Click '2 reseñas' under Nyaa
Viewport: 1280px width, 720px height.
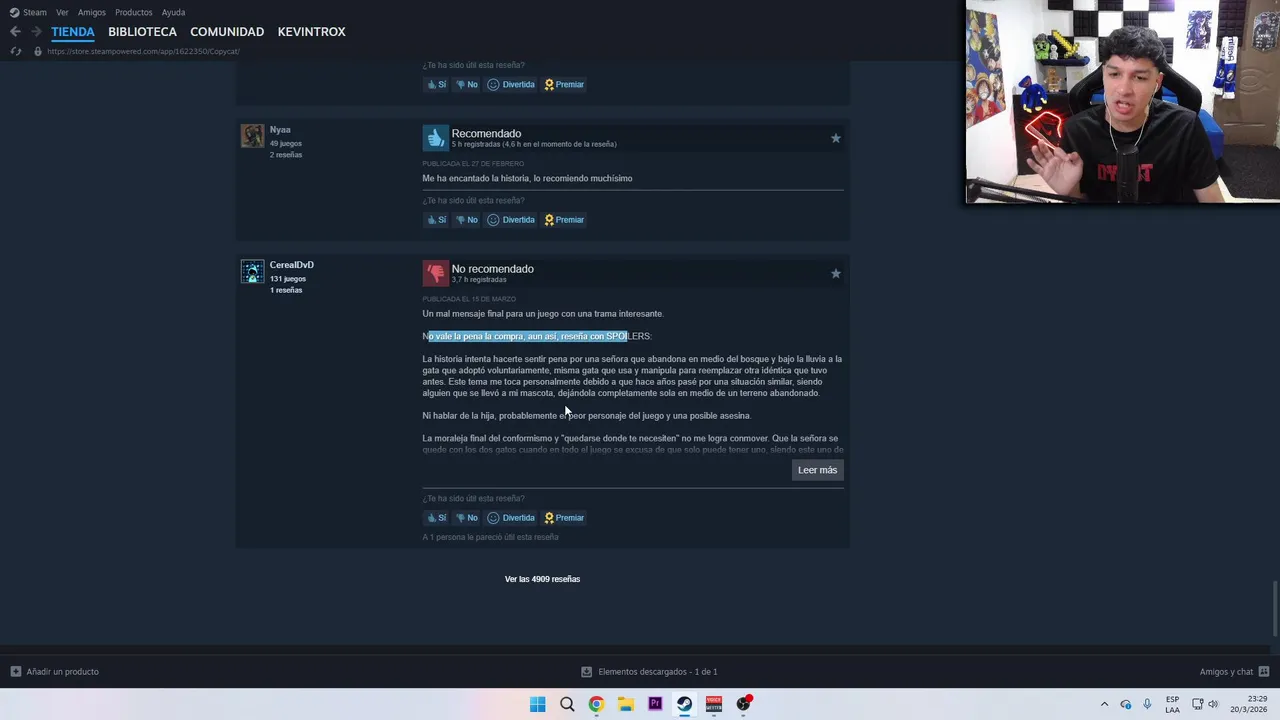285,155
